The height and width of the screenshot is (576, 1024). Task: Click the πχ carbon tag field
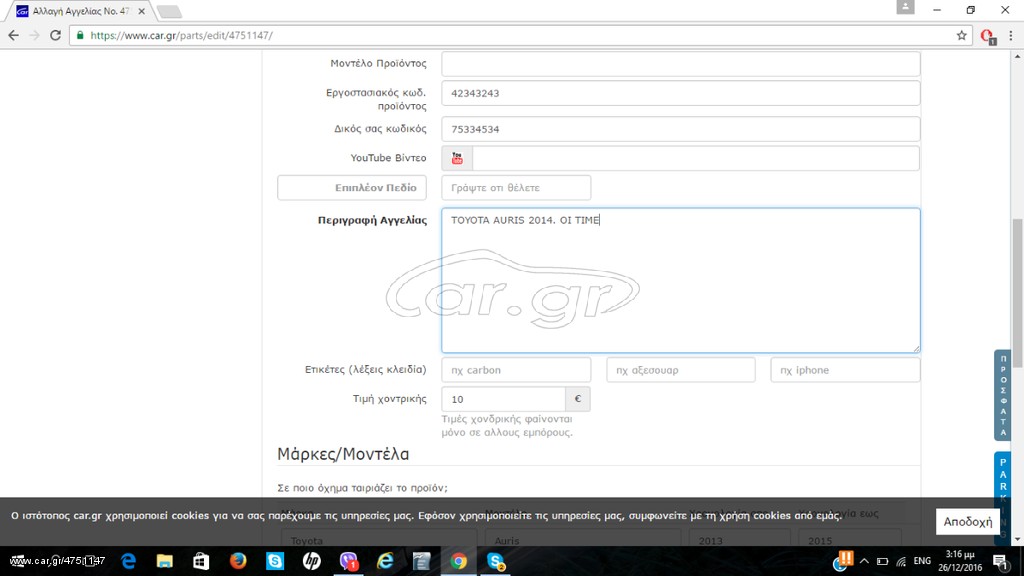click(516, 370)
